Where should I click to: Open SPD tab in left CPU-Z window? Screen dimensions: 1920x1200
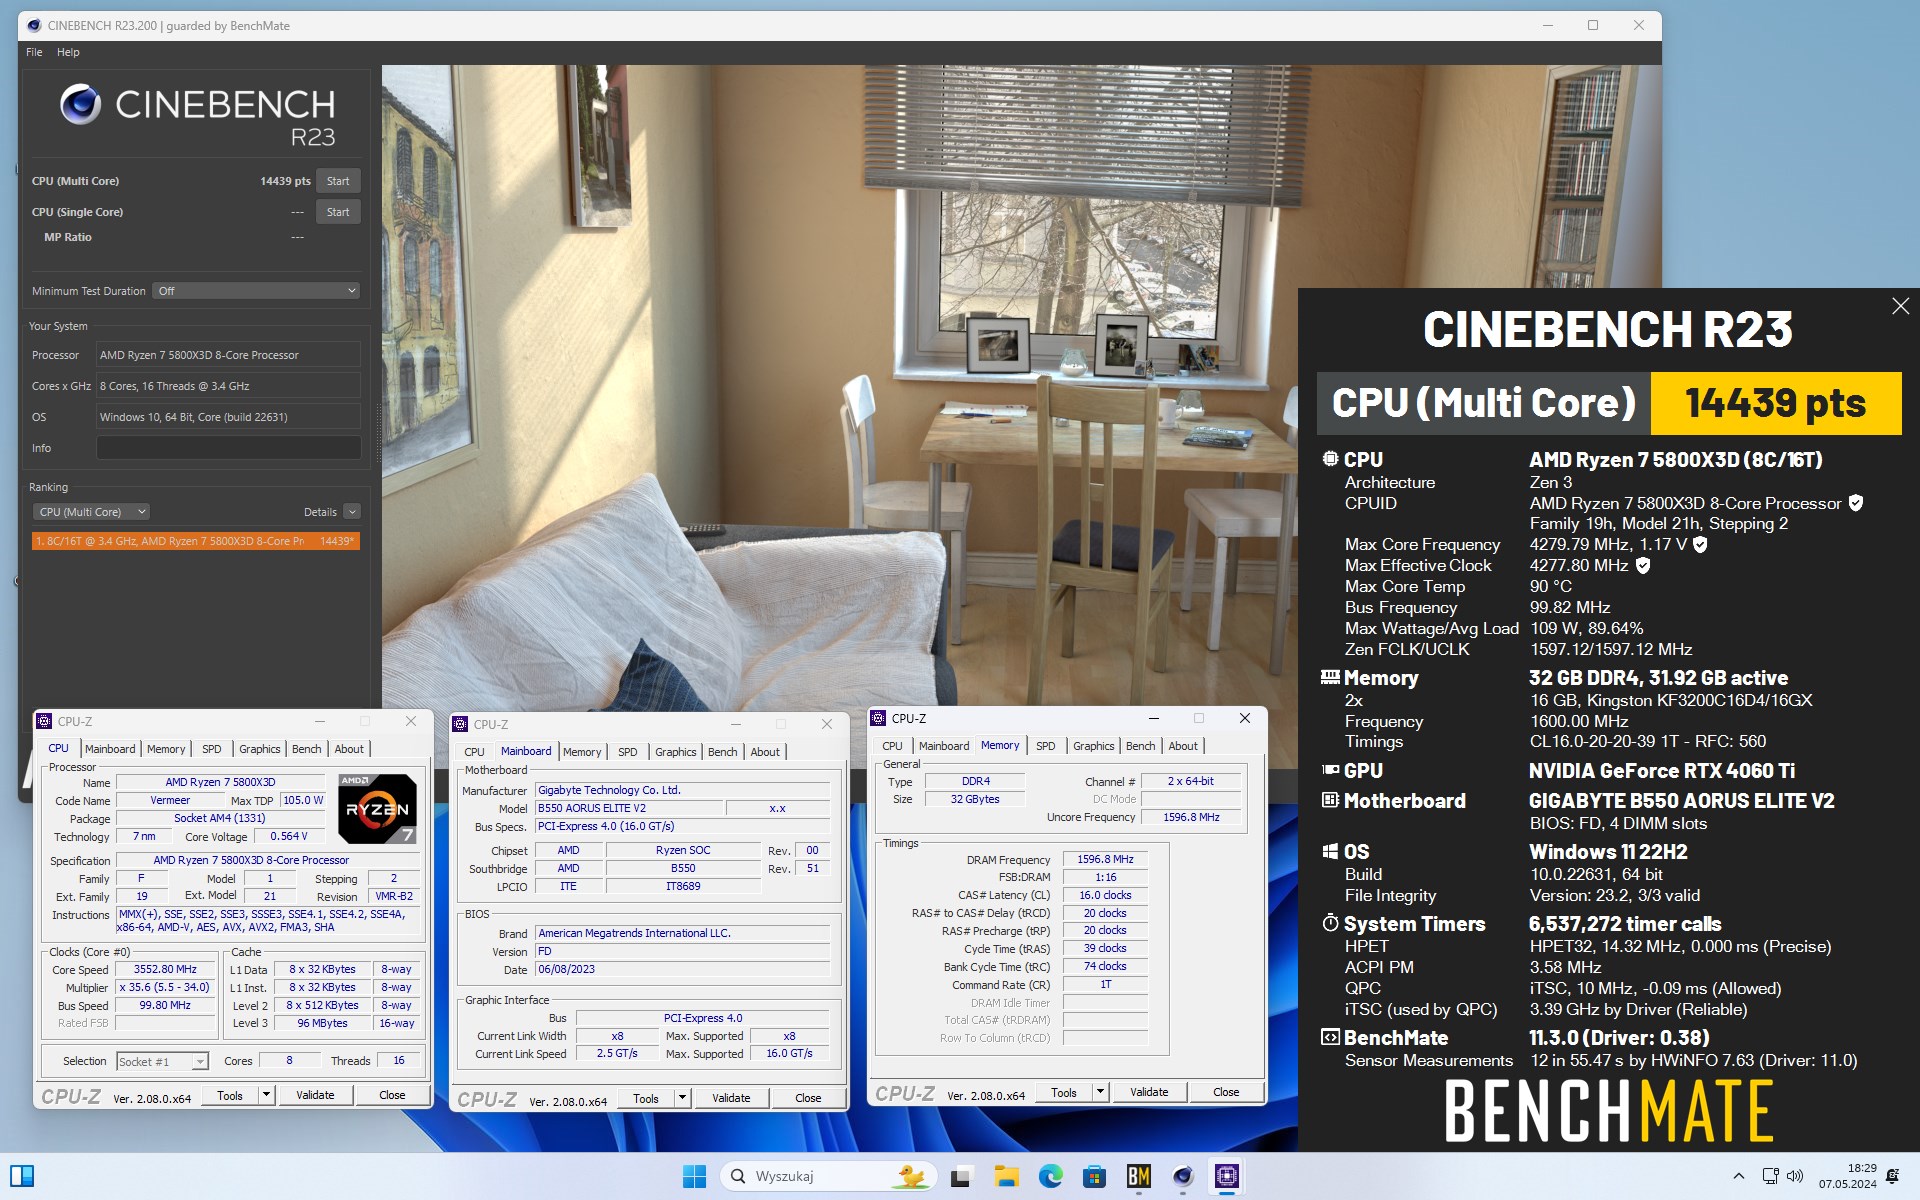pyautogui.click(x=212, y=749)
